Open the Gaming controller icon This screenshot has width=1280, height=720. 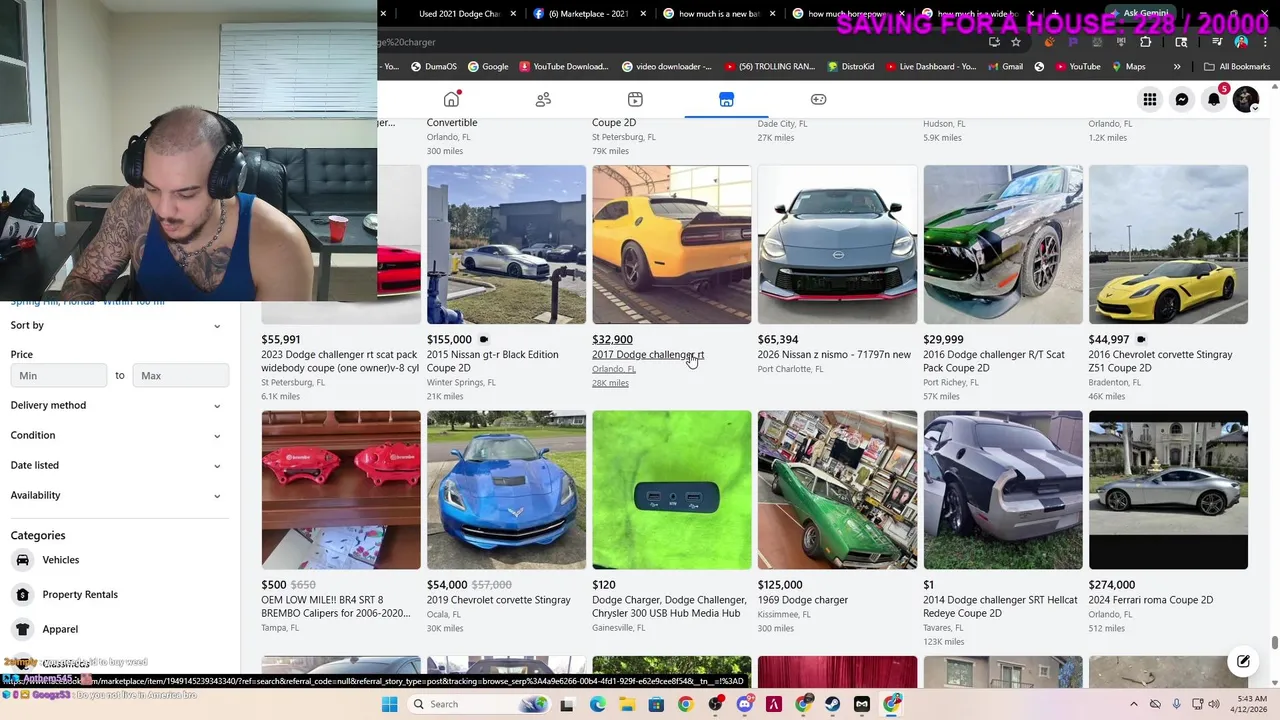click(818, 99)
